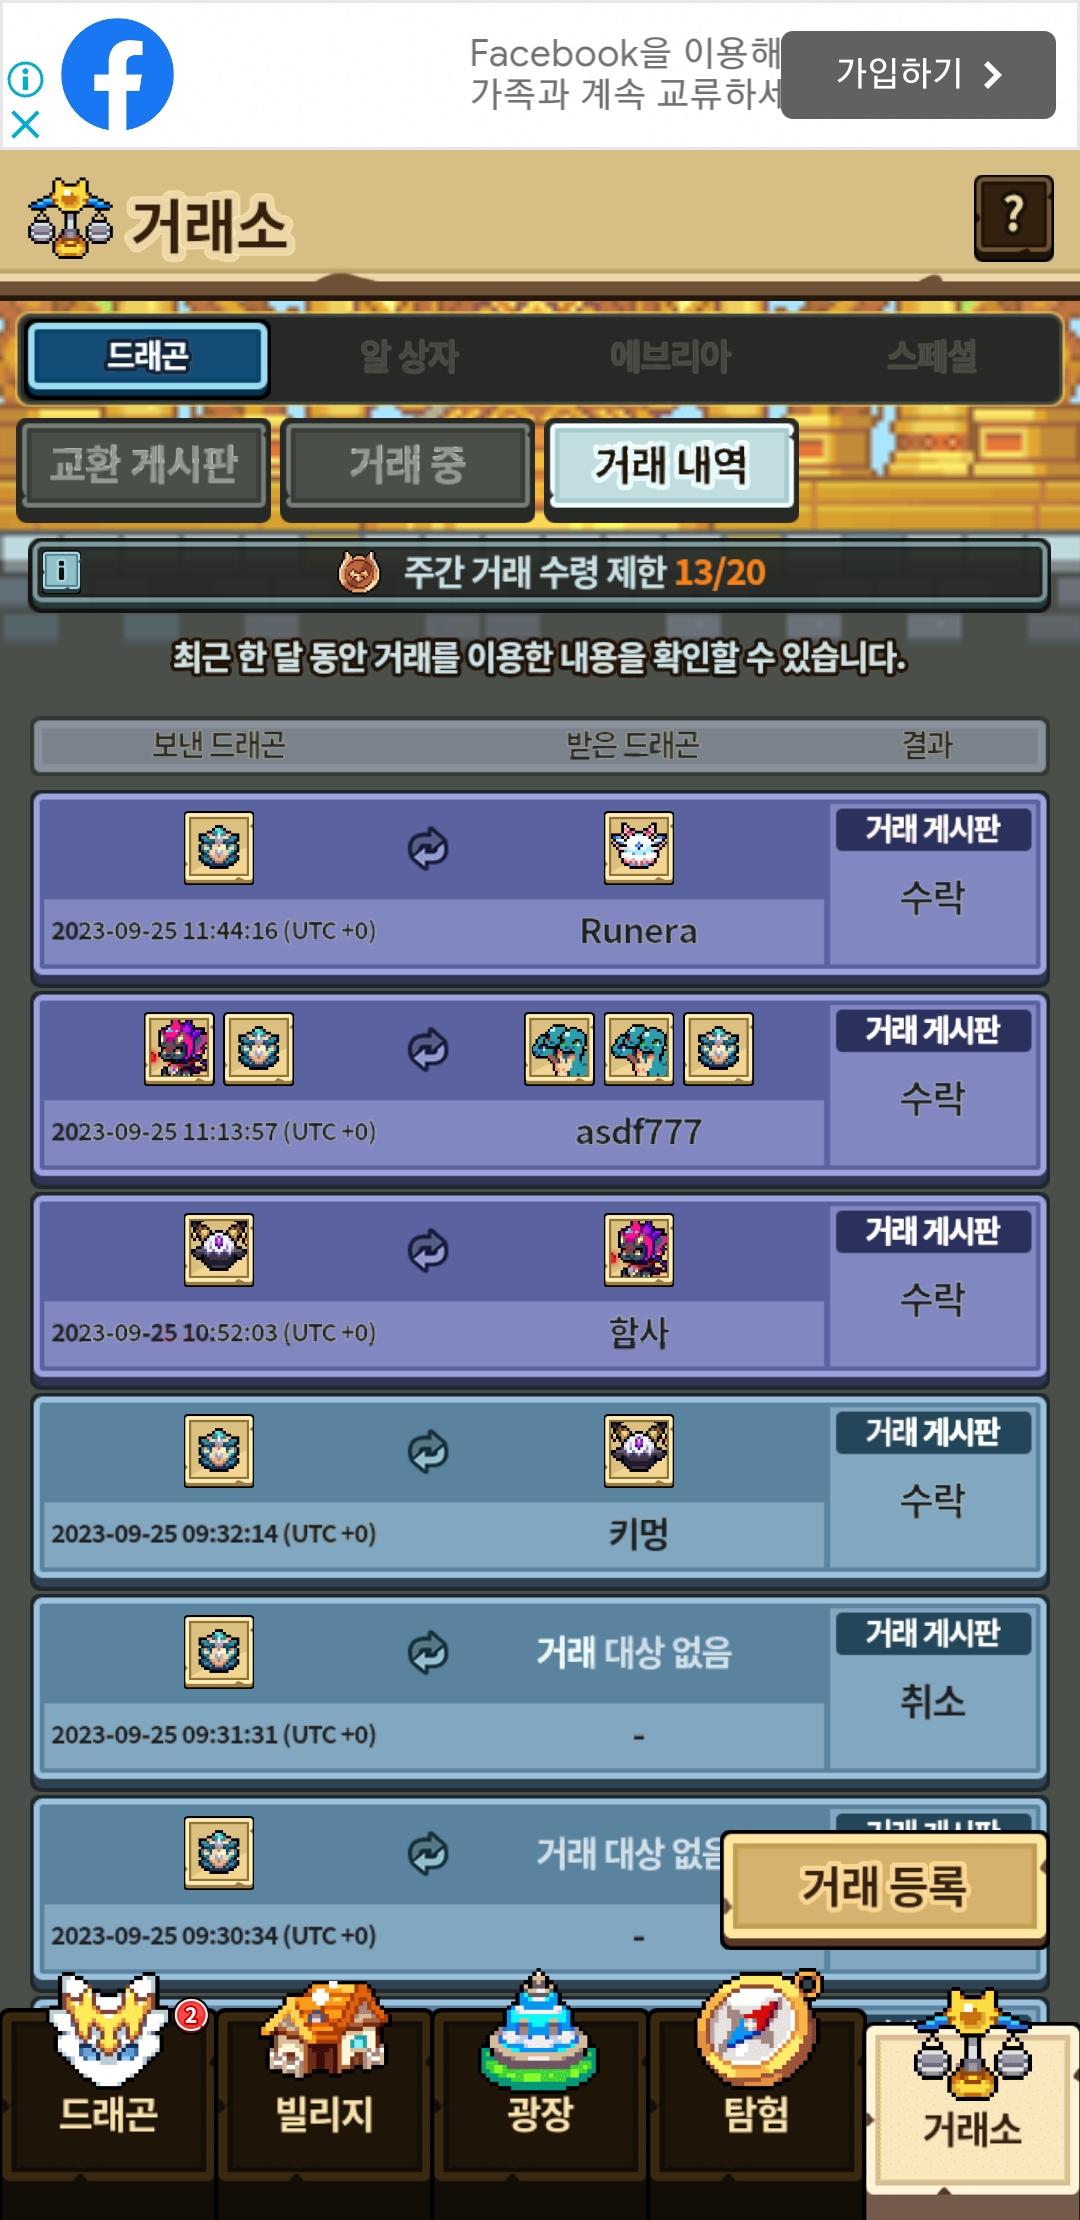The height and width of the screenshot is (2220, 1080).
Task: Select received dragon thumbnail from Runera trade
Action: [639, 848]
